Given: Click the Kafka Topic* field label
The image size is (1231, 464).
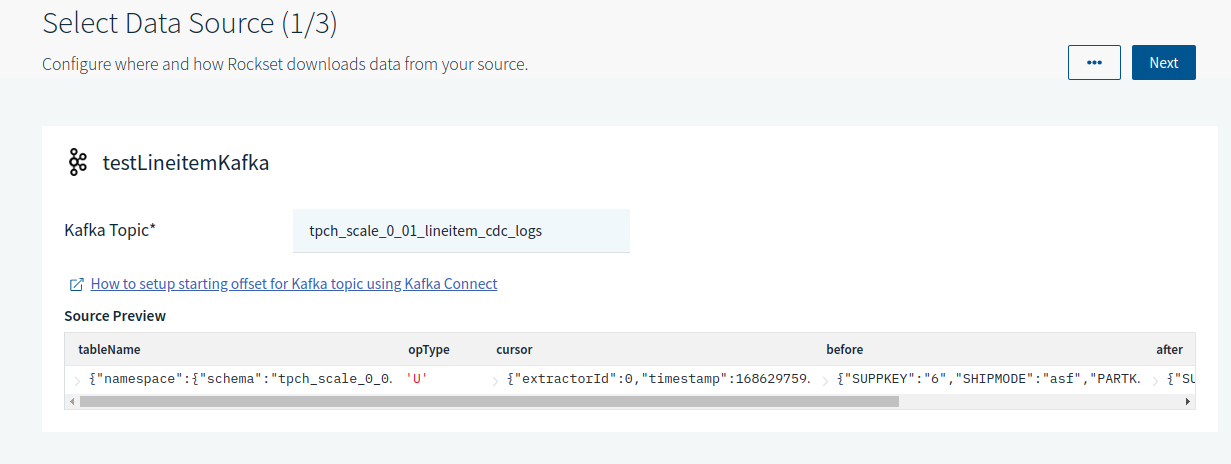Looking at the screenshot, I should click(x=110, y=230).
